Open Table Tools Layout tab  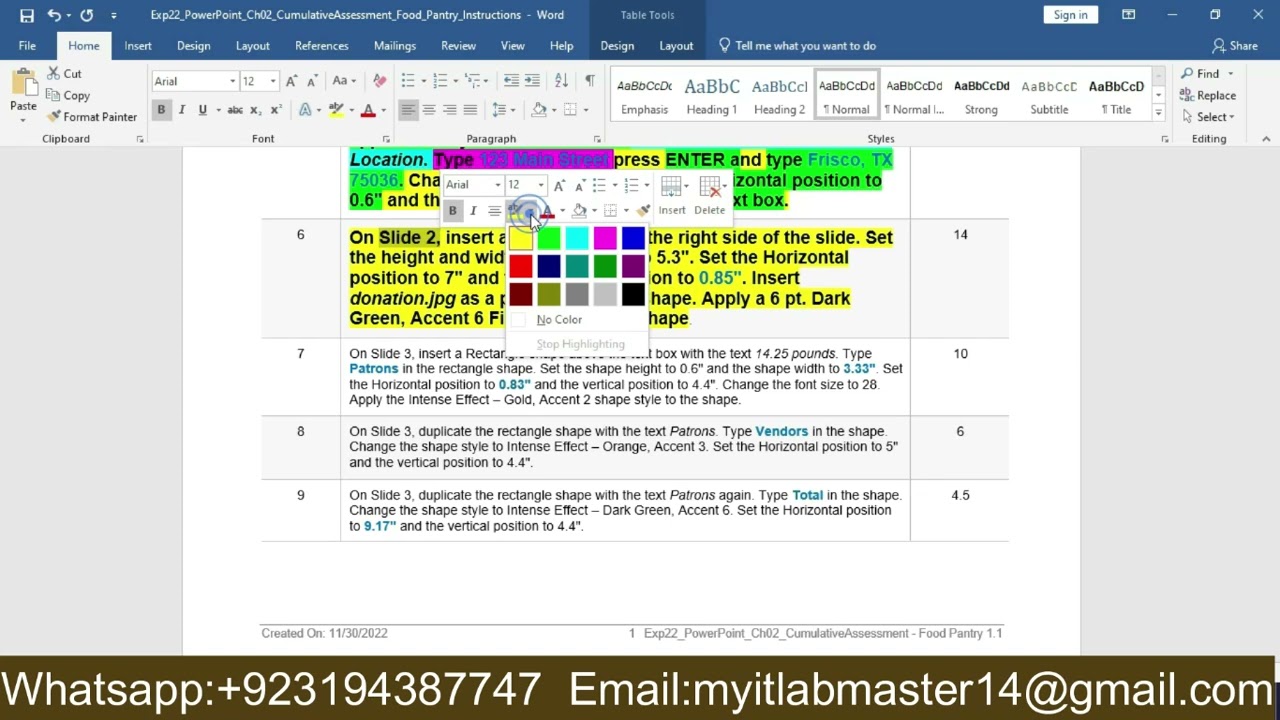point(676,46)
